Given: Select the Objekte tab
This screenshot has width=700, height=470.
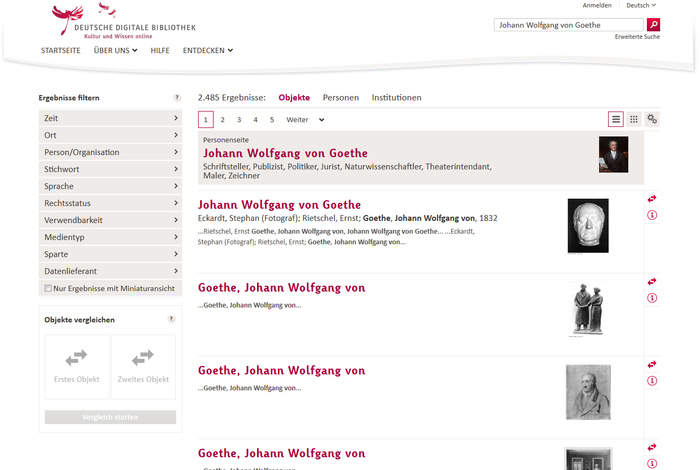Looking at the screenshot, I should coord(294,97).
